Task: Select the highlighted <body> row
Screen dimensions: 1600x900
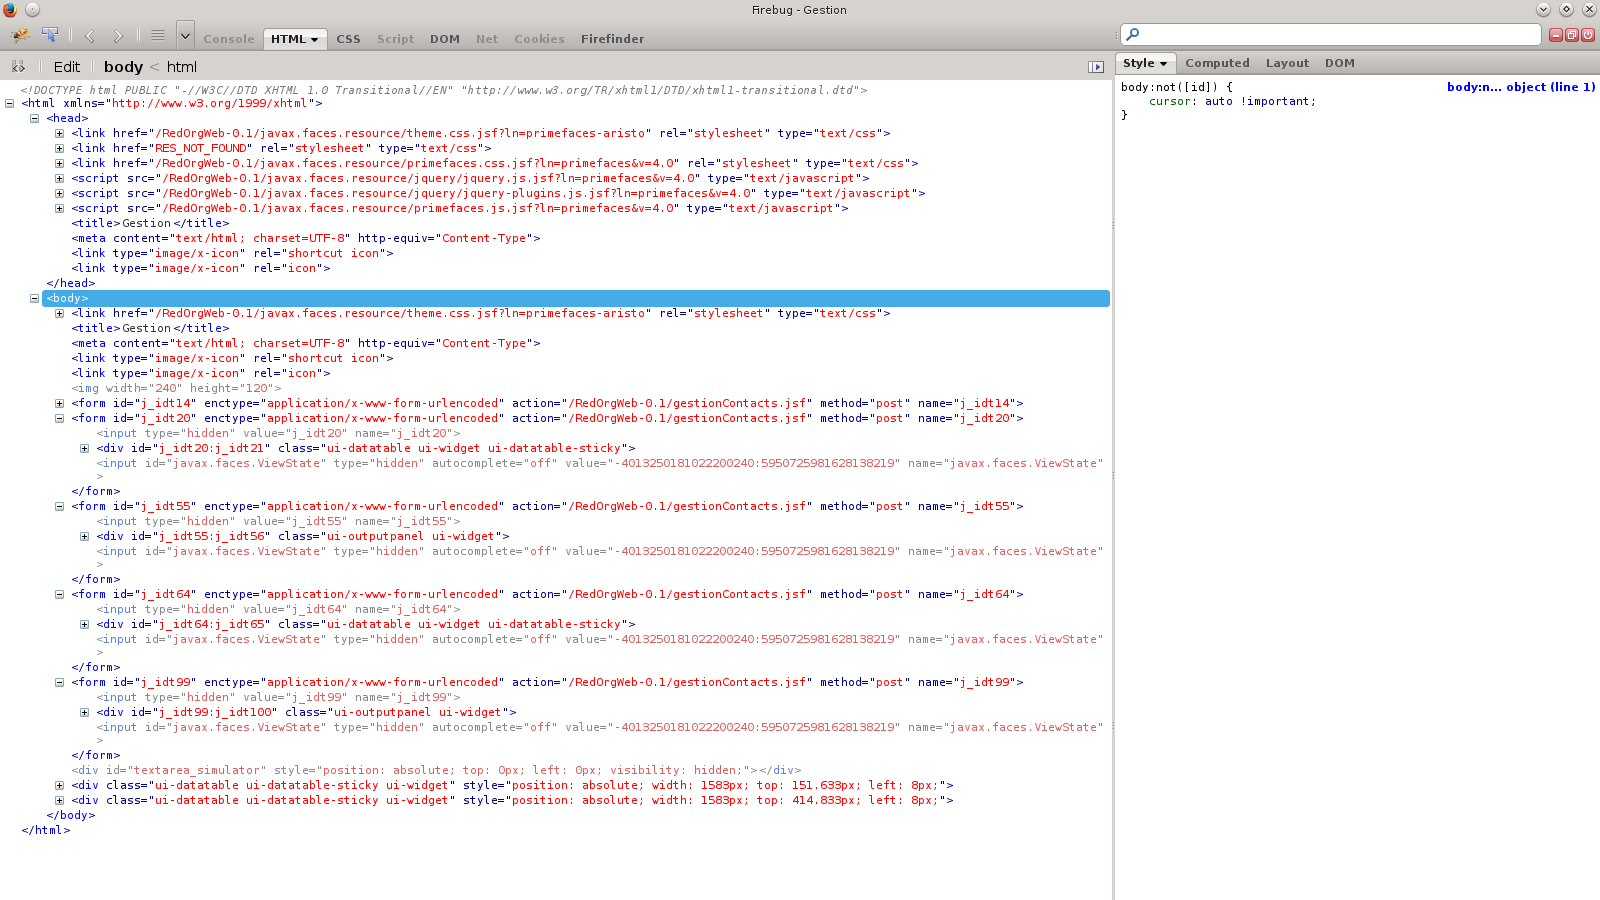Action: (576, 298)
